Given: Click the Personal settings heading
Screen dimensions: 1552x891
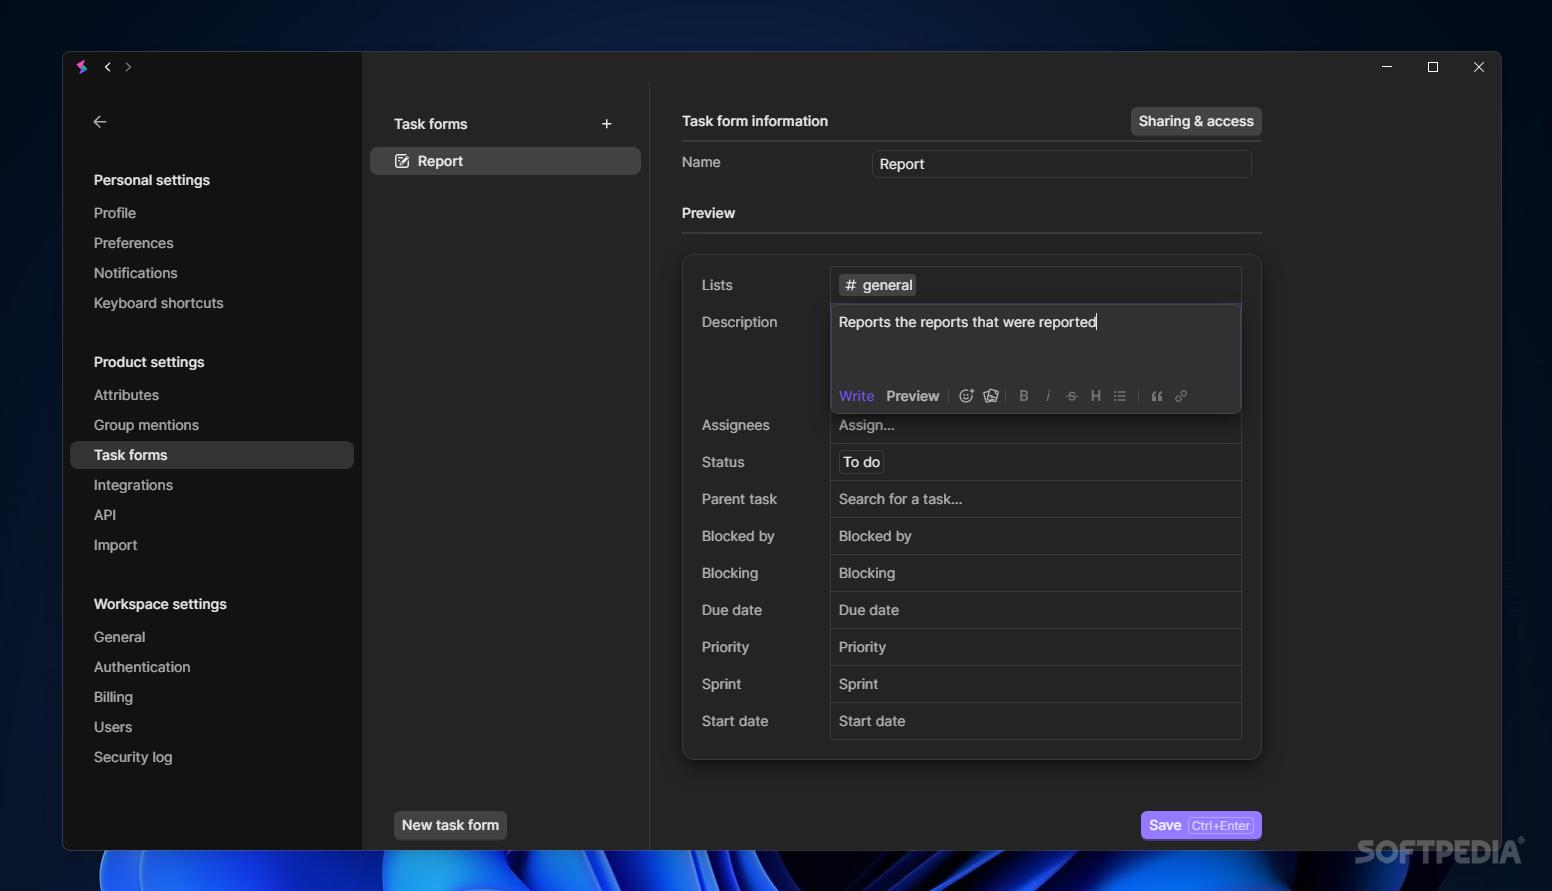Looking at the screenshot, I should point(152,180).
